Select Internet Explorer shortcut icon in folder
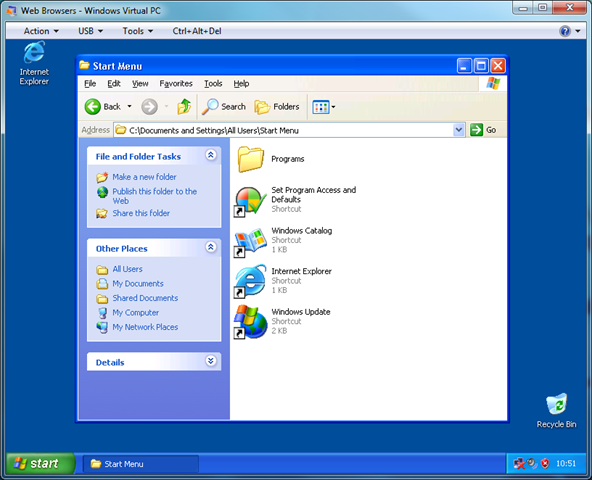Screen dimensions: 592x480 coord(250,281)
